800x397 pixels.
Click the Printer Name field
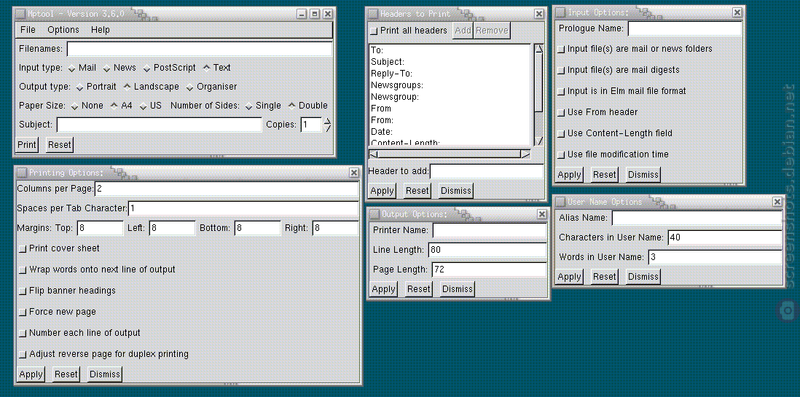(489, 230)
